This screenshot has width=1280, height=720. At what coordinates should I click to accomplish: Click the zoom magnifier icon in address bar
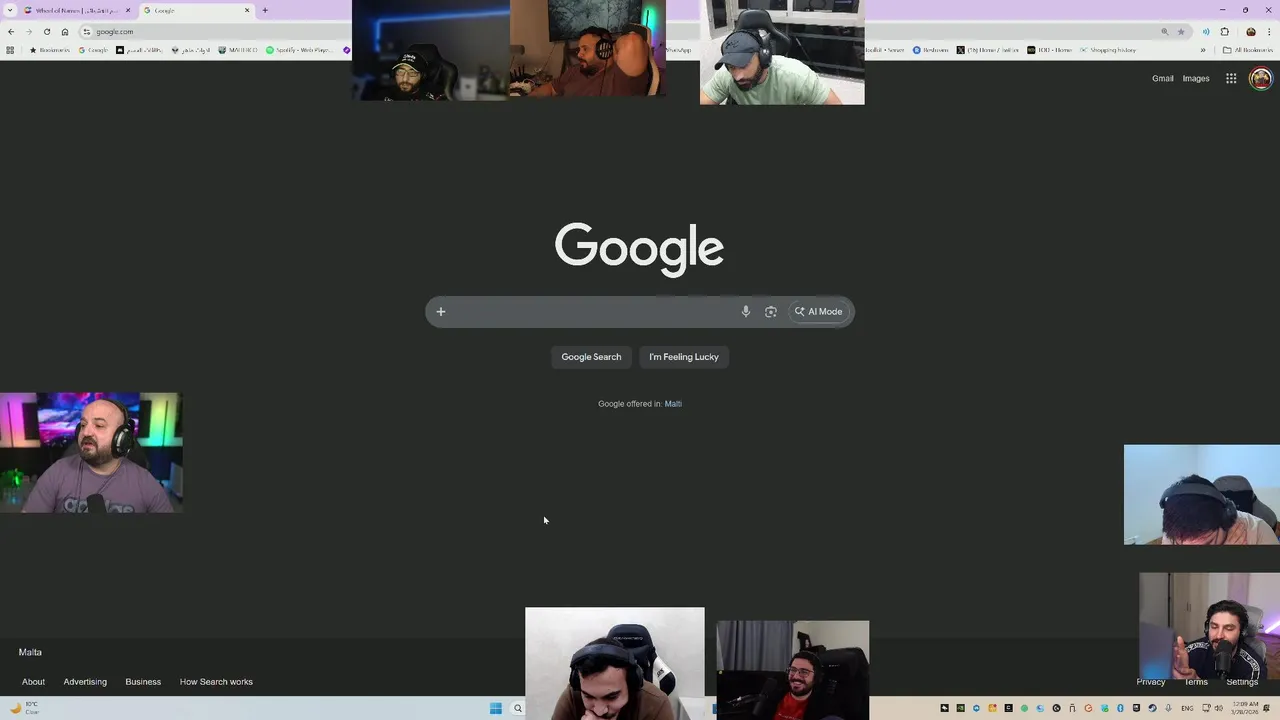coord(1165,32)
